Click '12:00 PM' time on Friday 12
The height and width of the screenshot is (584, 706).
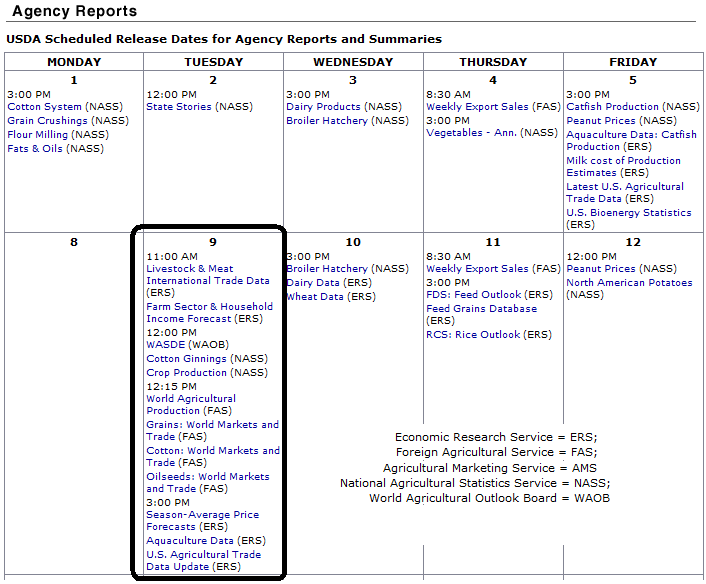point(592,257)
